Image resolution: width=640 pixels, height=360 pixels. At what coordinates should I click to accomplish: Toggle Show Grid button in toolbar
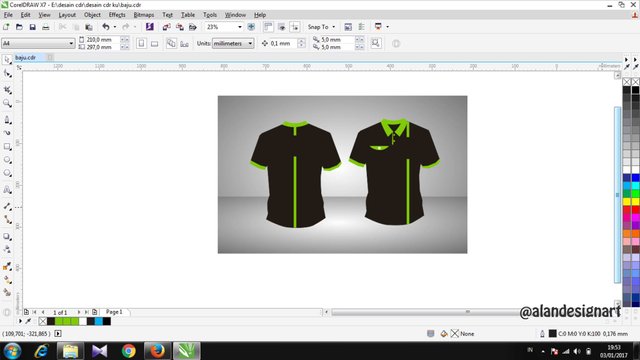point(281,27)
